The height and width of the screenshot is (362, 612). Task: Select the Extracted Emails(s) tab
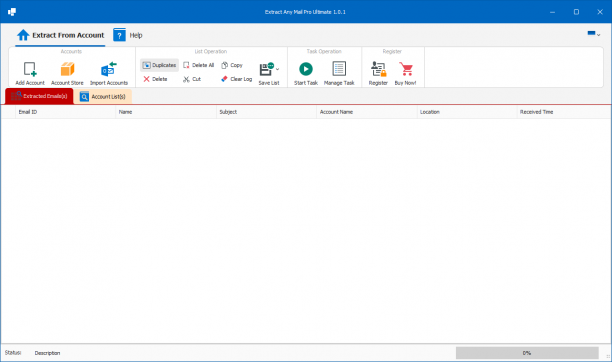point(39,96)
